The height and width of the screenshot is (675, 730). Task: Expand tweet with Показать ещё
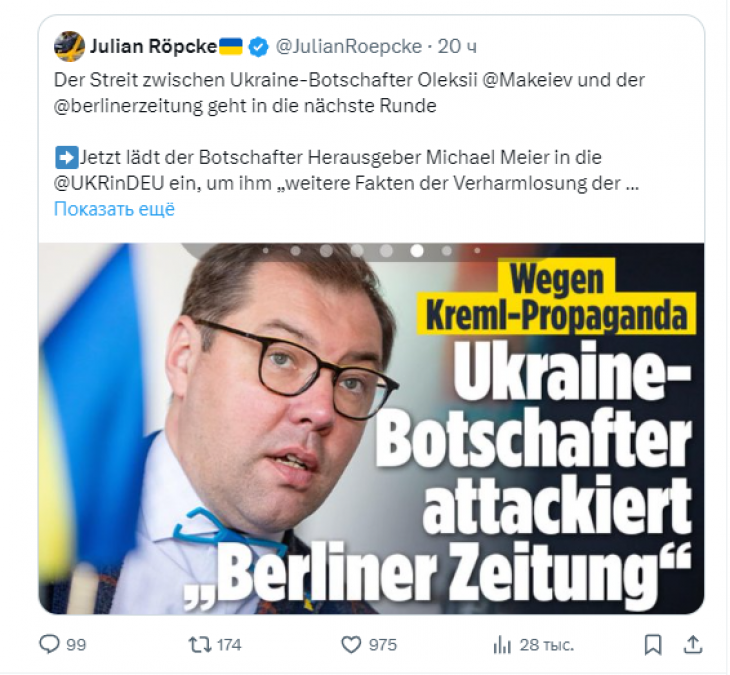114,209
